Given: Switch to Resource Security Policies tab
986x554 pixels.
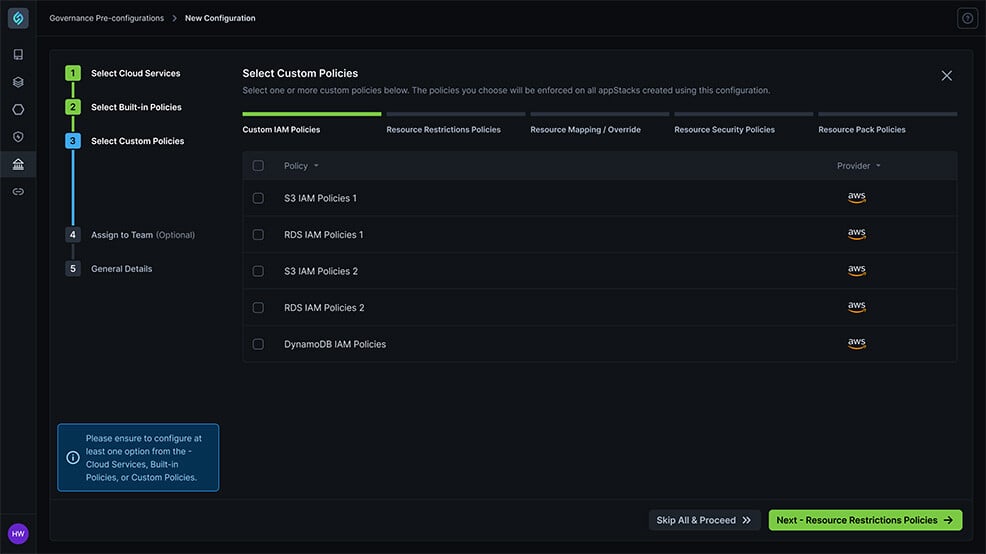Looking at the screenshot, I should point(724,130).
